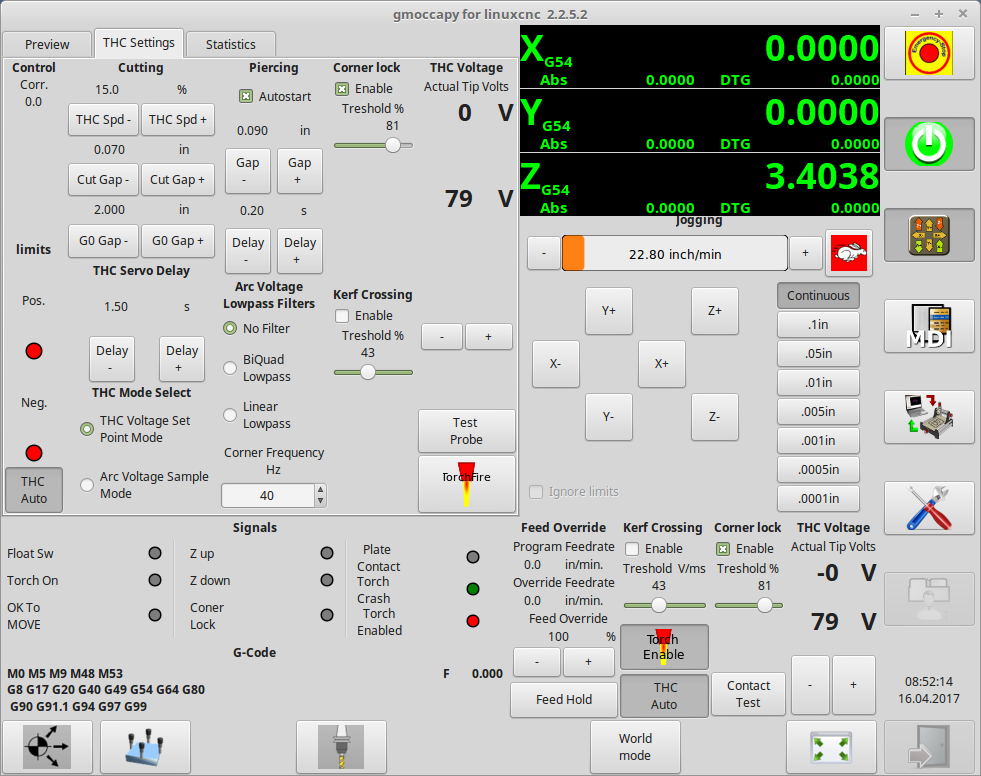
Task: Click the Z axis DRO readout 3.4038
Action: [699, 184]
